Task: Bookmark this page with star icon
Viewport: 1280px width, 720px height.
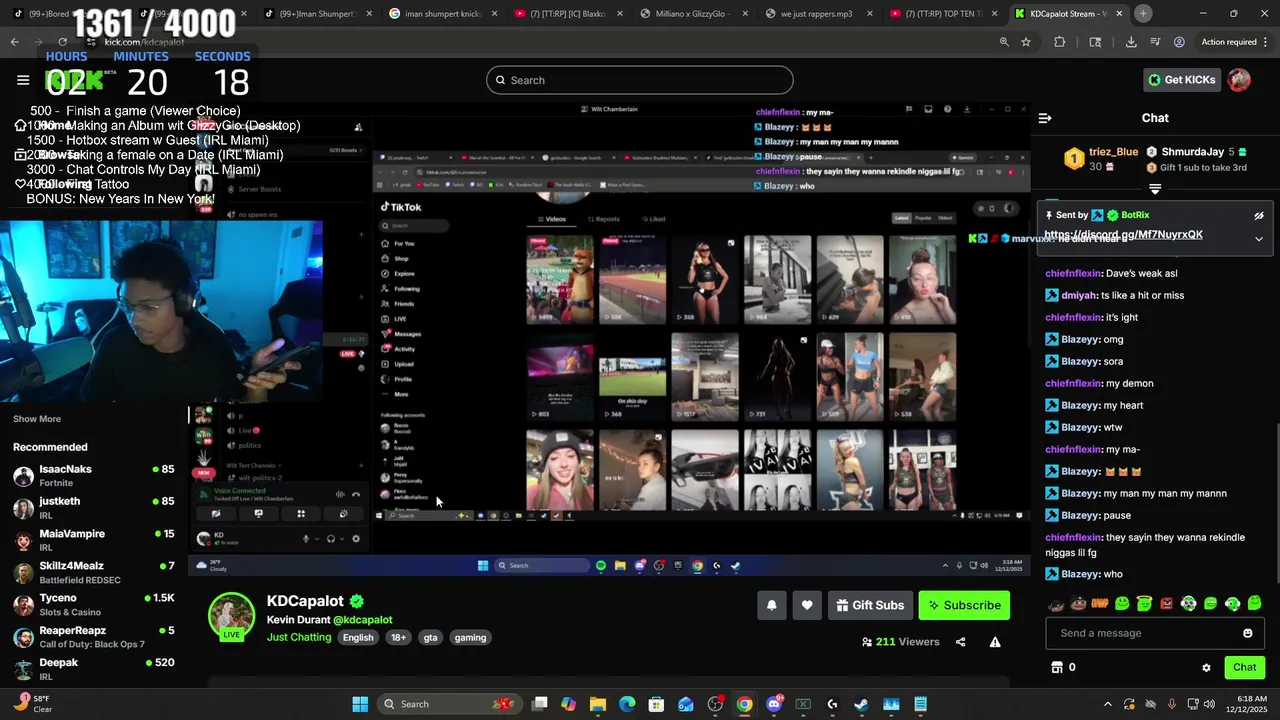Action: (x=1026, y=42)
